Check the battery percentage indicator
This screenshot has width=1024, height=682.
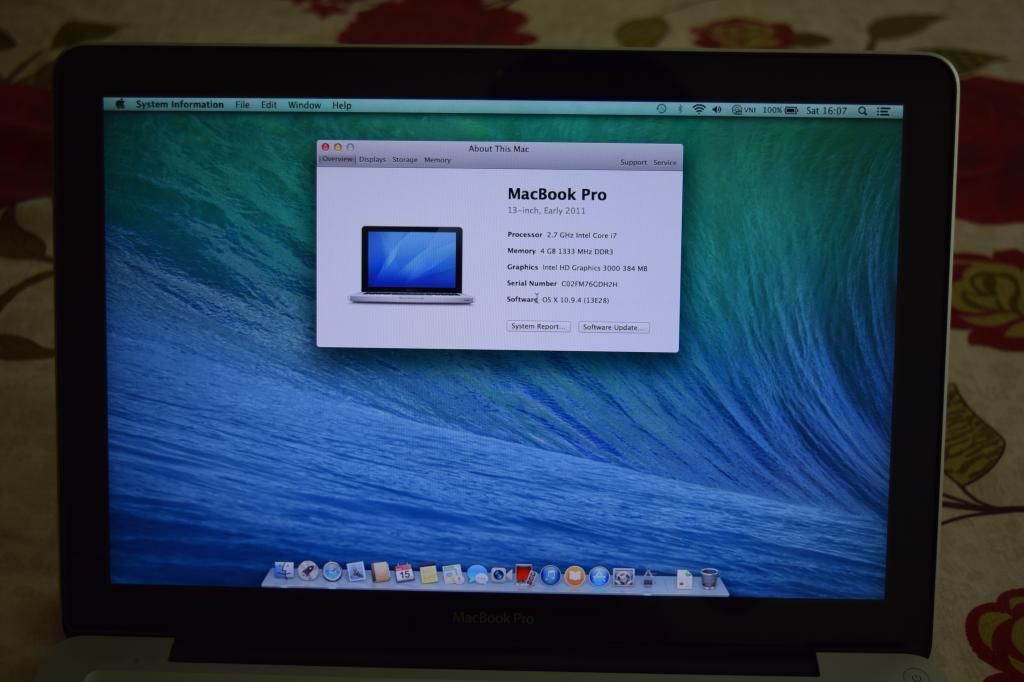(x=775, y=107)
